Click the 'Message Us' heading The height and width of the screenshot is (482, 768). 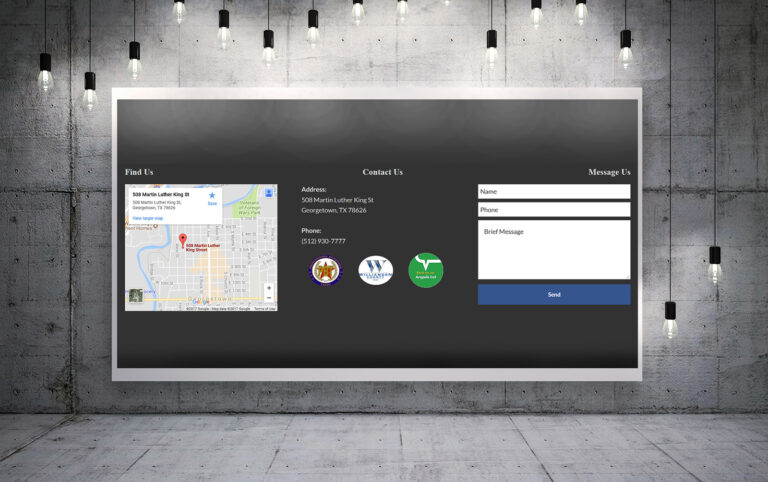tap(609, 172)
